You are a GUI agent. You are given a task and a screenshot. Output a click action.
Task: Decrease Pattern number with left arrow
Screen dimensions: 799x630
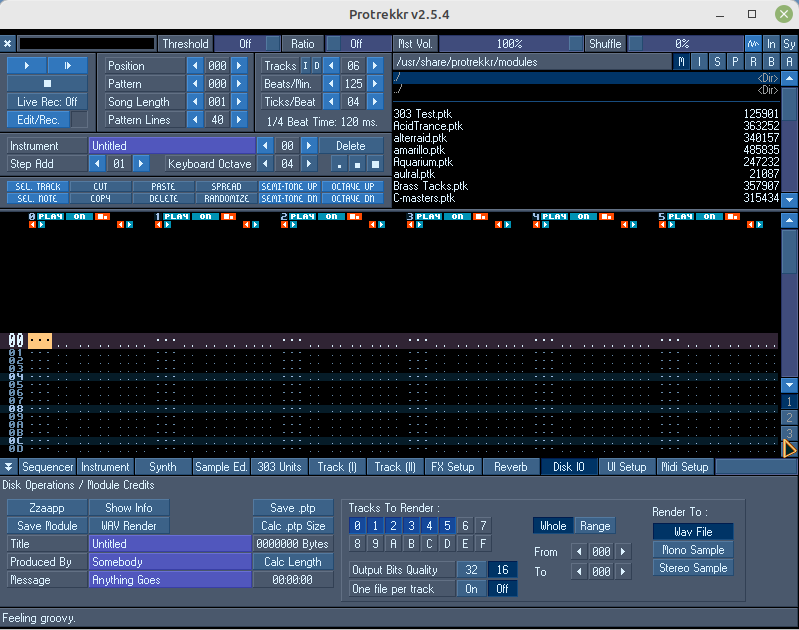click(x=195, y=84)
